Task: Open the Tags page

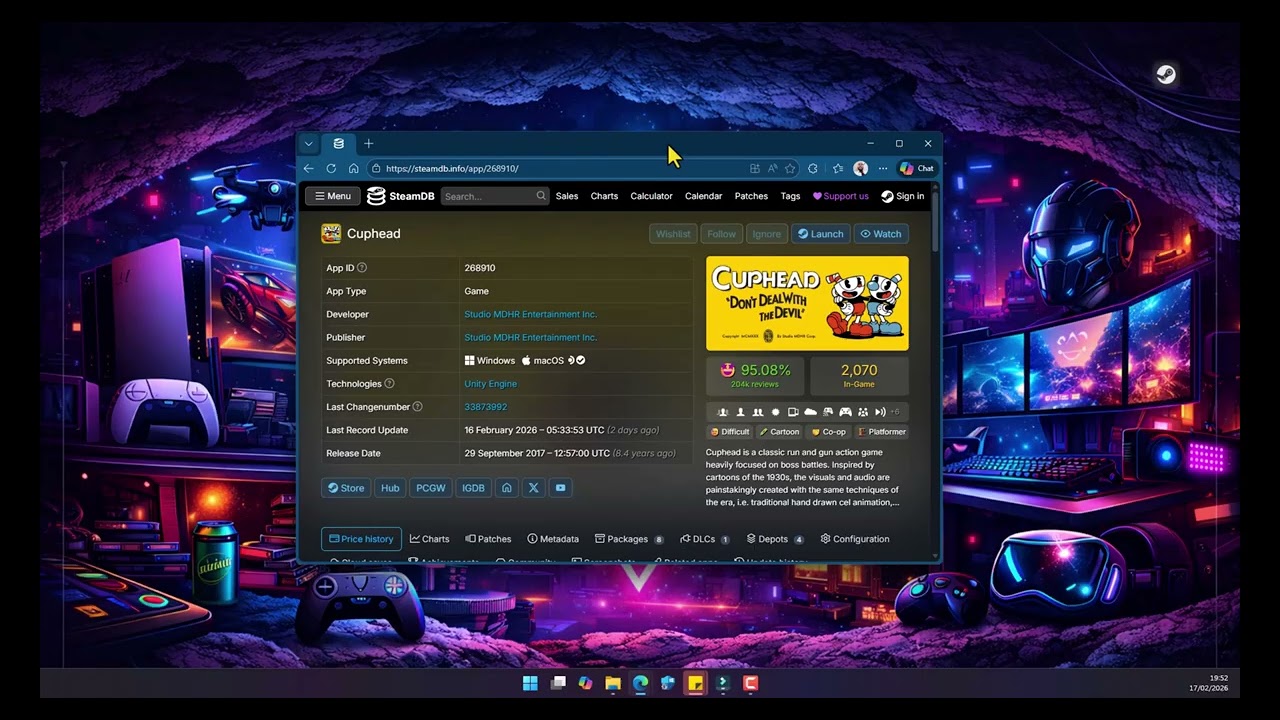Action: tap(790, 196)
